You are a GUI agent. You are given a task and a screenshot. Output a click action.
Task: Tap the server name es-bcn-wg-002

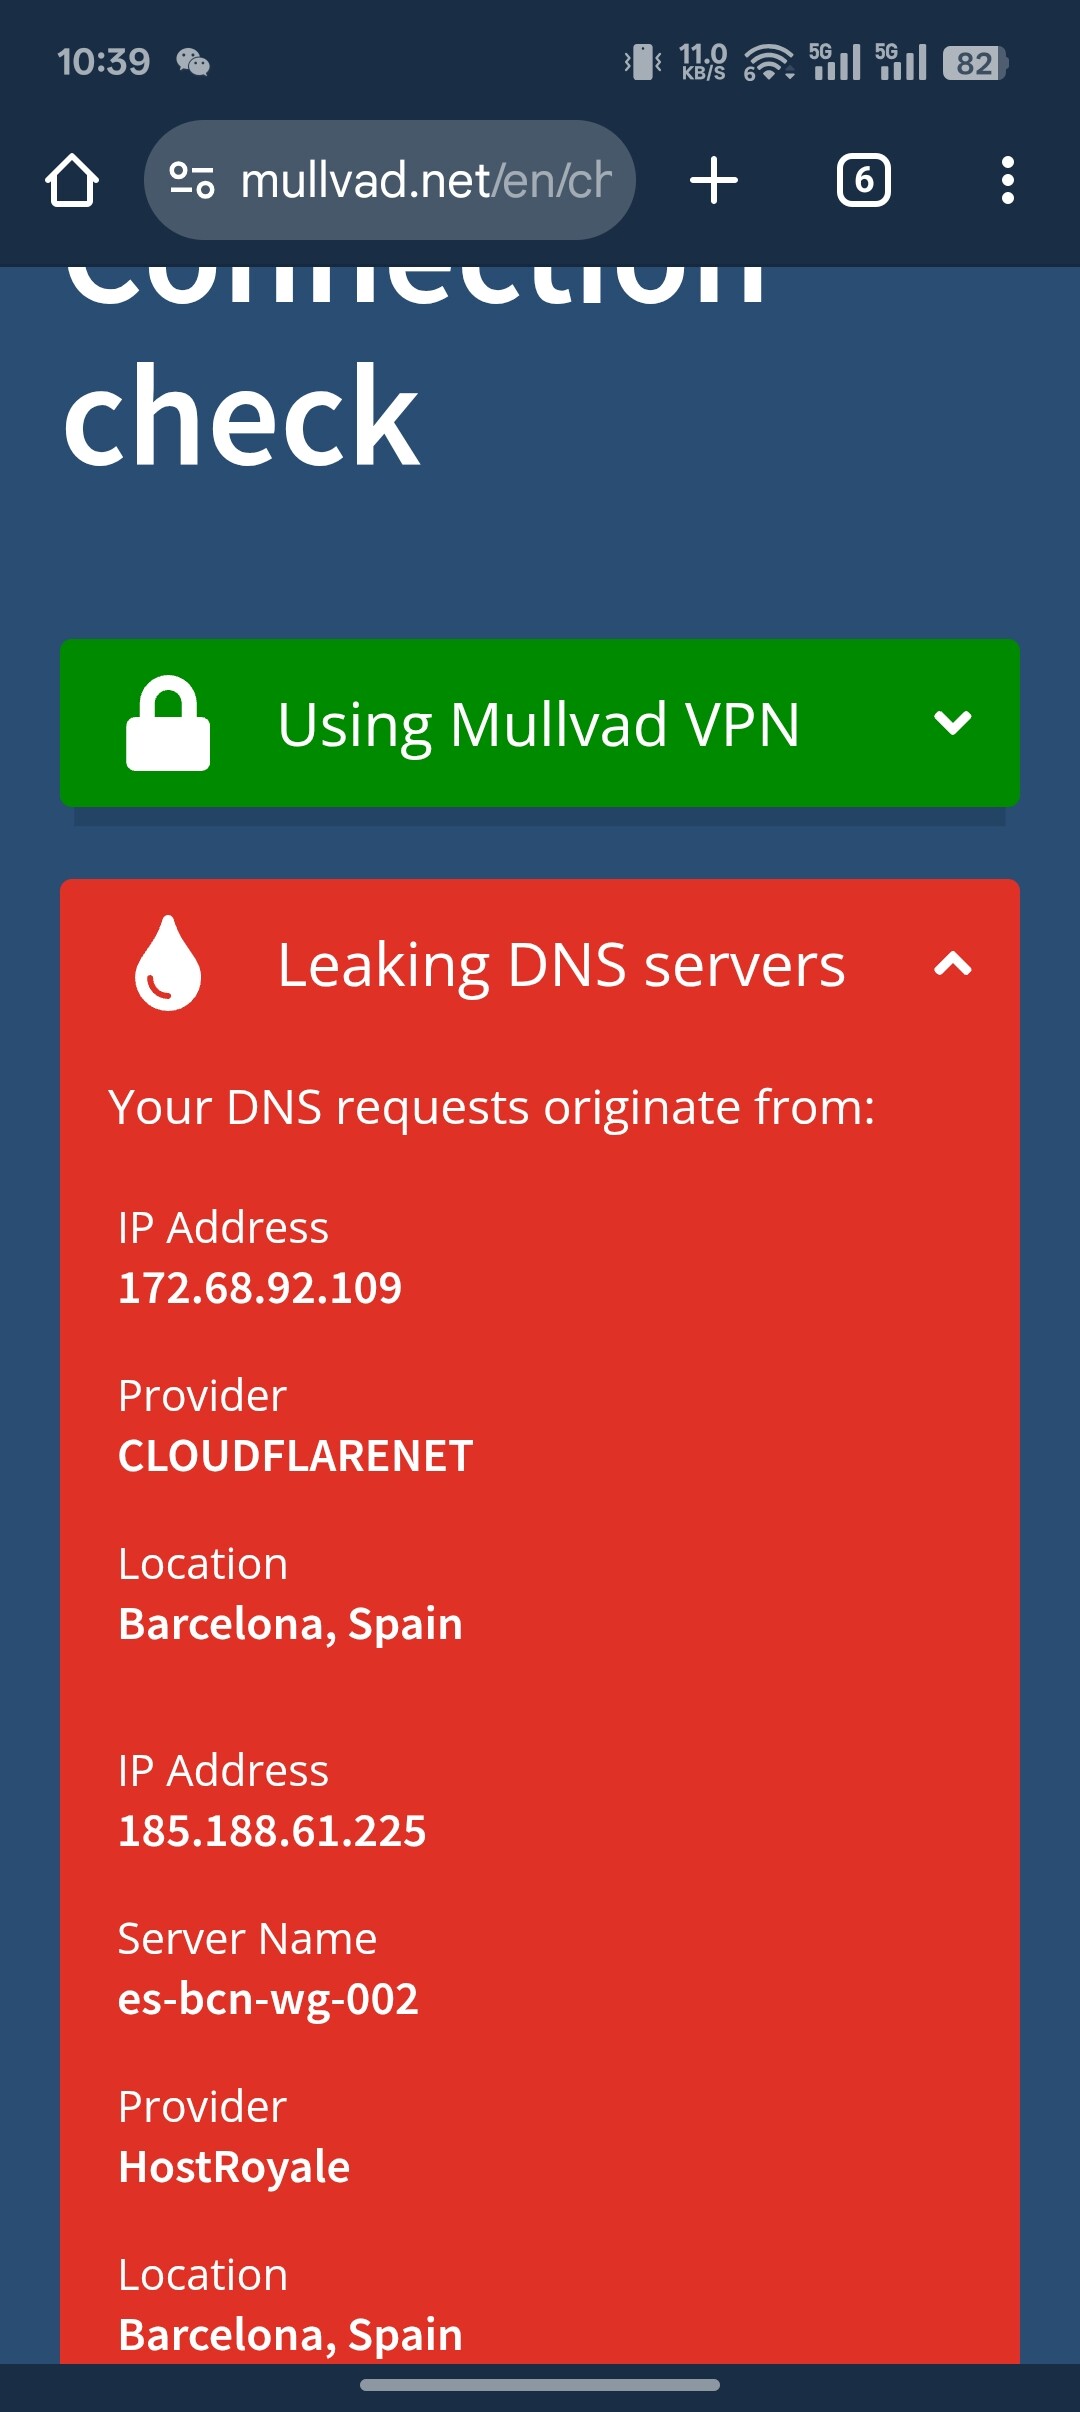coord(268,1999)
